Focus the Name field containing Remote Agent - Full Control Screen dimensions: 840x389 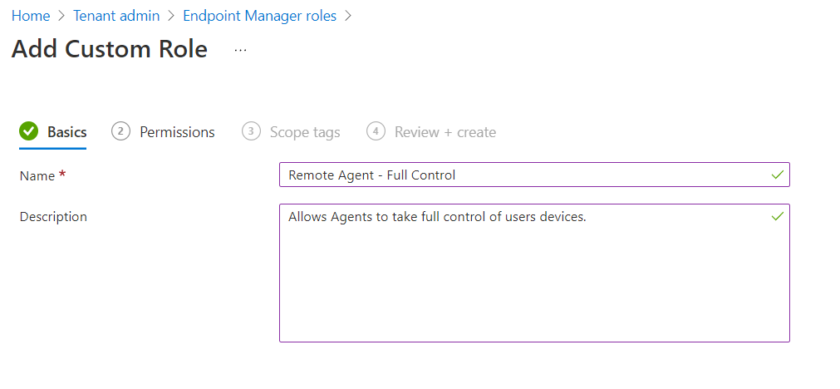[534, 175]
